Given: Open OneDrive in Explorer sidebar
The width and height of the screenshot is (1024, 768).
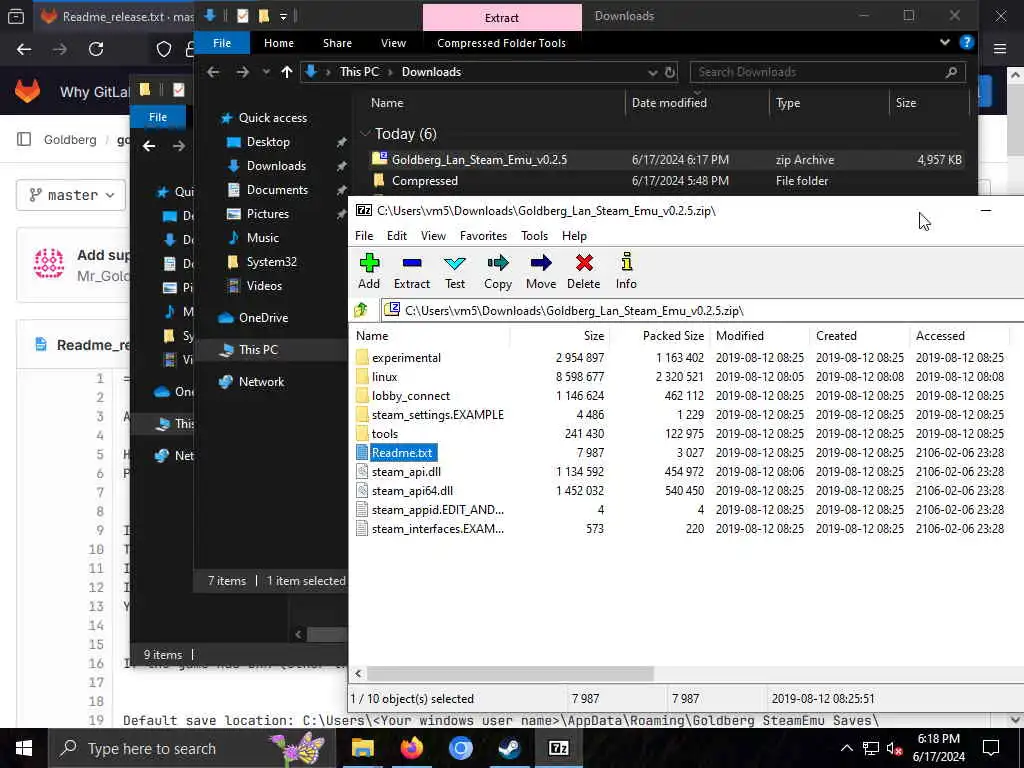Looking at the screenshot, I should point(263,318).
